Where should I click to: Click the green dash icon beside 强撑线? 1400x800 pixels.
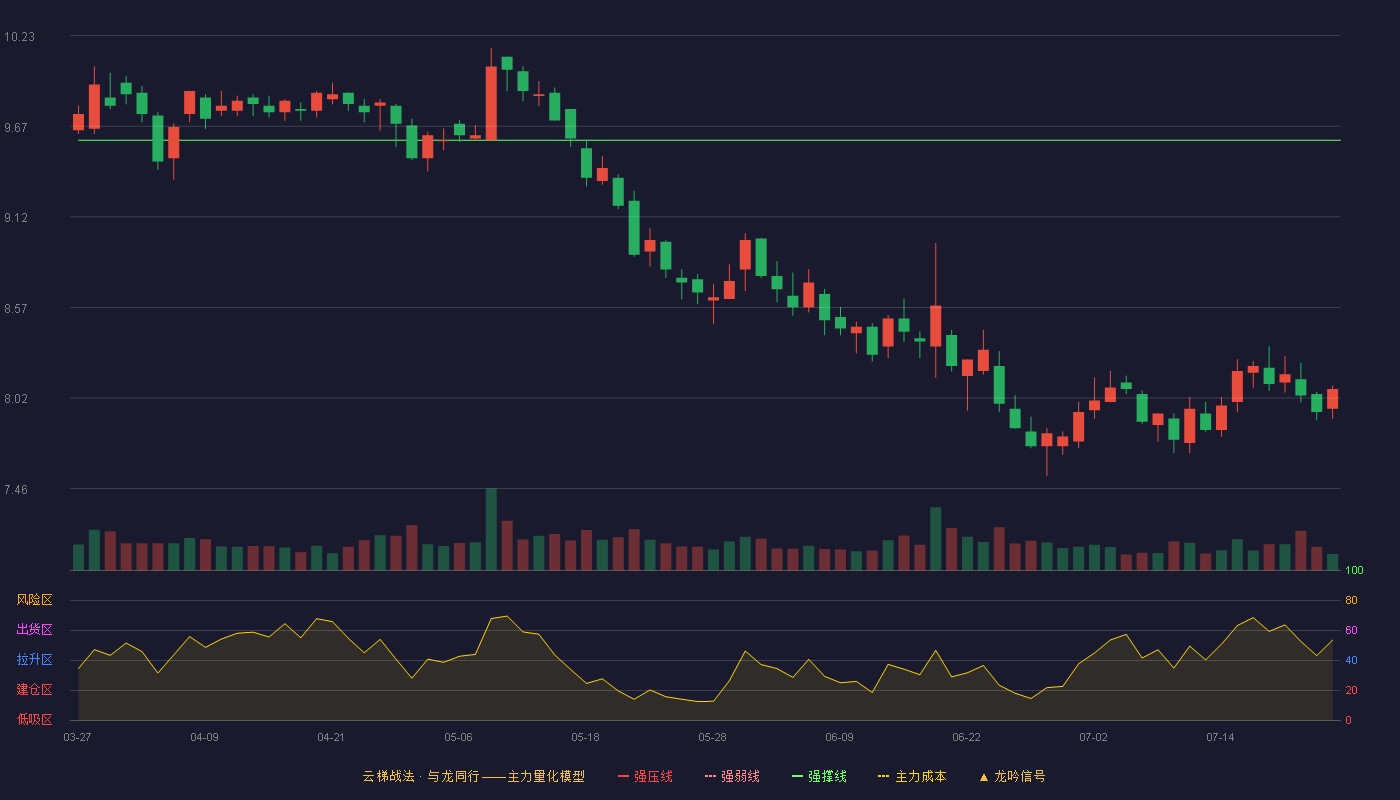tap(798, 776)
